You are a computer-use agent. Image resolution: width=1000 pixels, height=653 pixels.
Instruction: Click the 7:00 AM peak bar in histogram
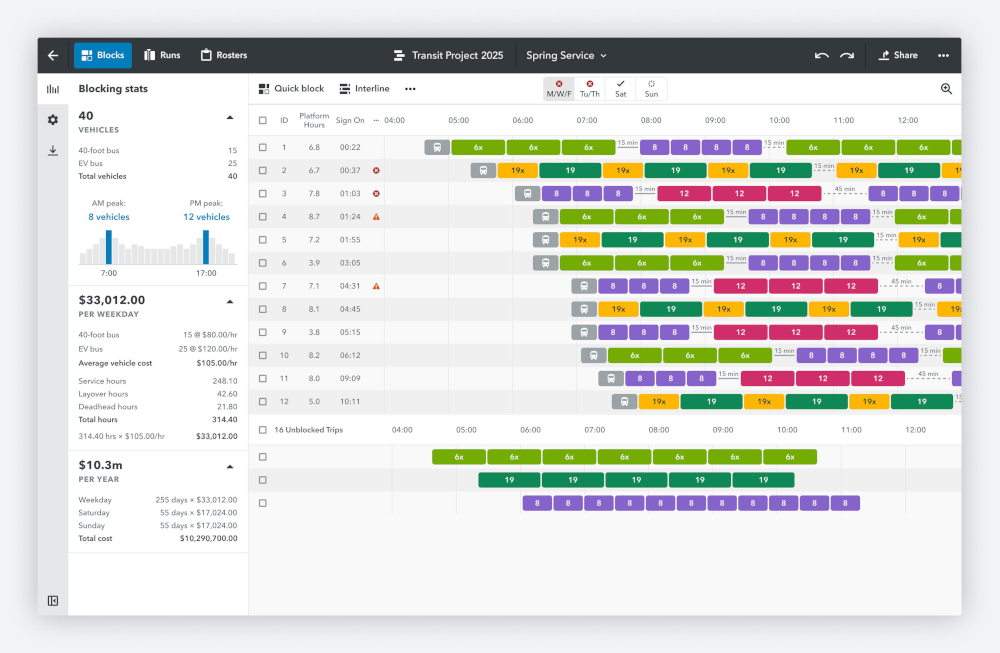(x=109, y=248)
